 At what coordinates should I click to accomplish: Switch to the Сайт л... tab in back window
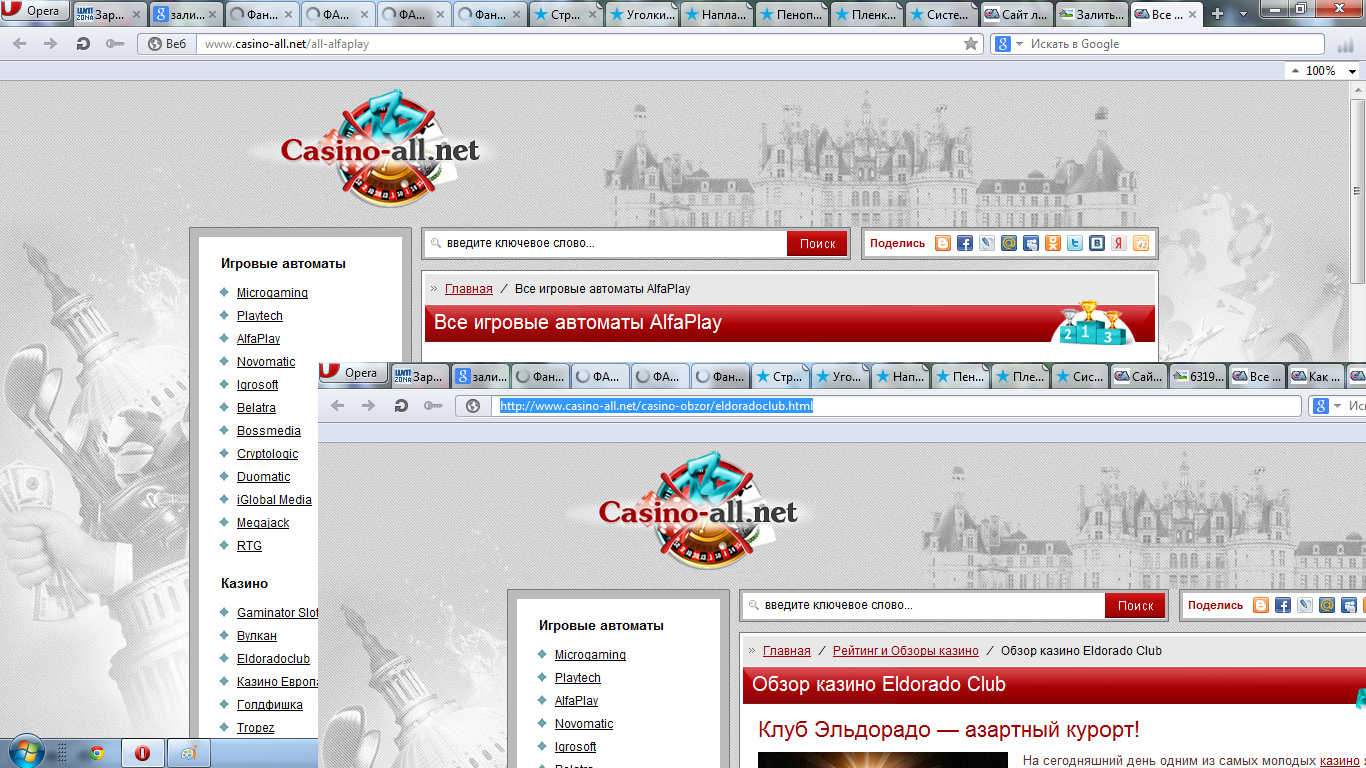click(1017, 15)
